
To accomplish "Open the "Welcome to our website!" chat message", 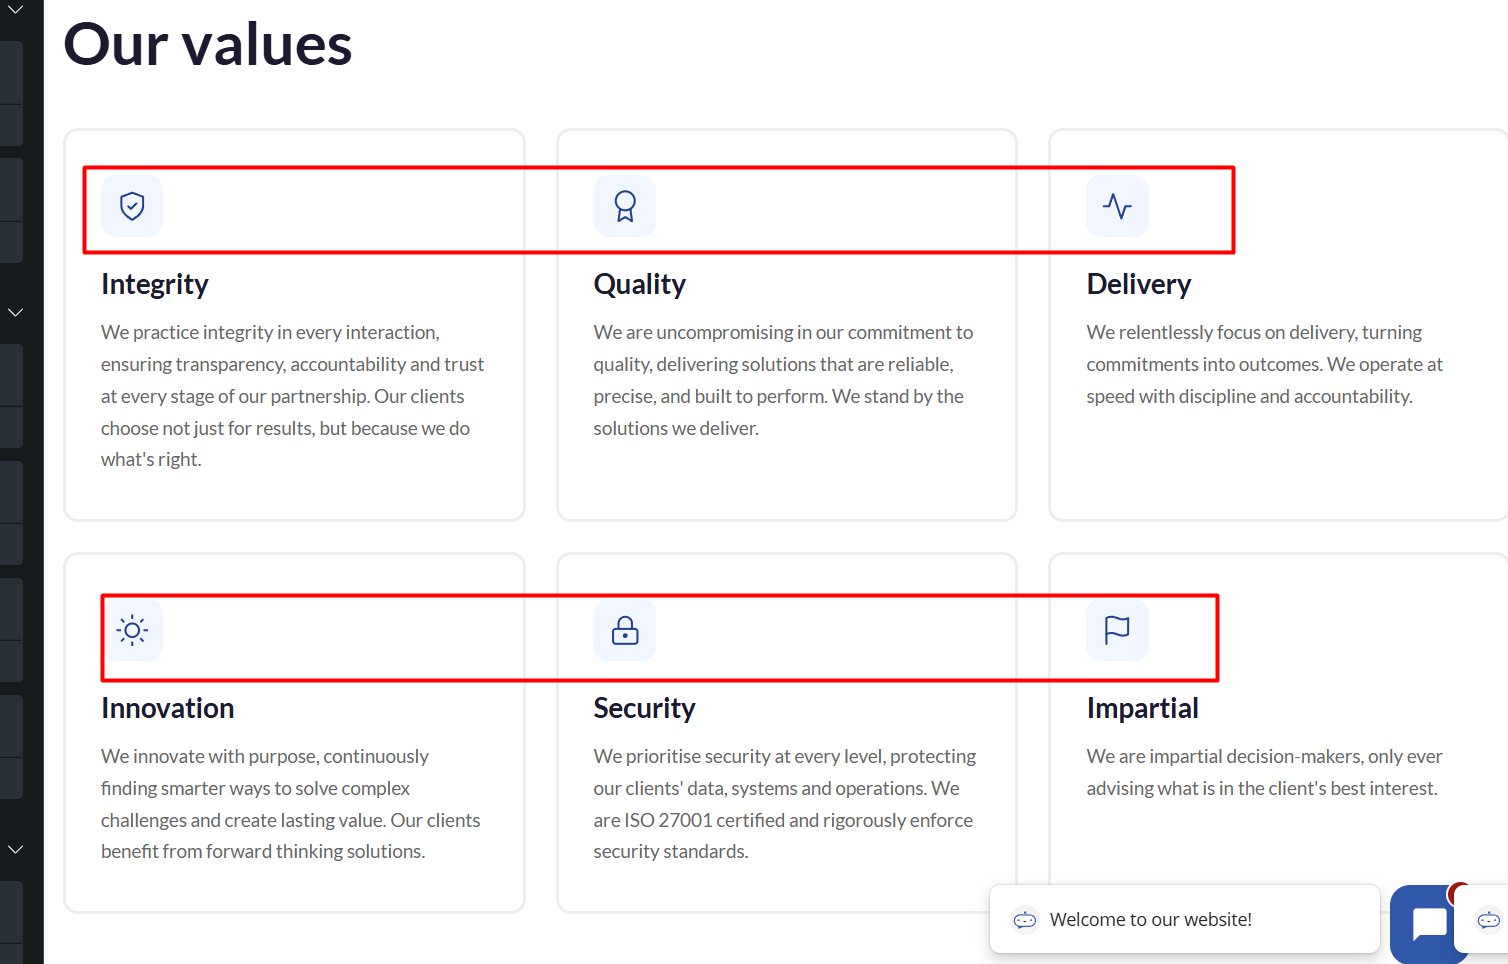I will pos(1150,920).
